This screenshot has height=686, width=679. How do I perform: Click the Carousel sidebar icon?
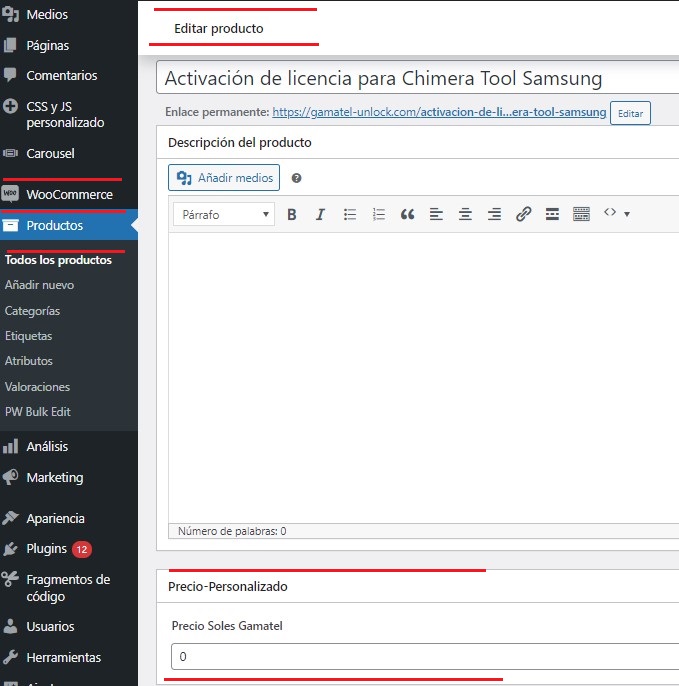(10, 153)
